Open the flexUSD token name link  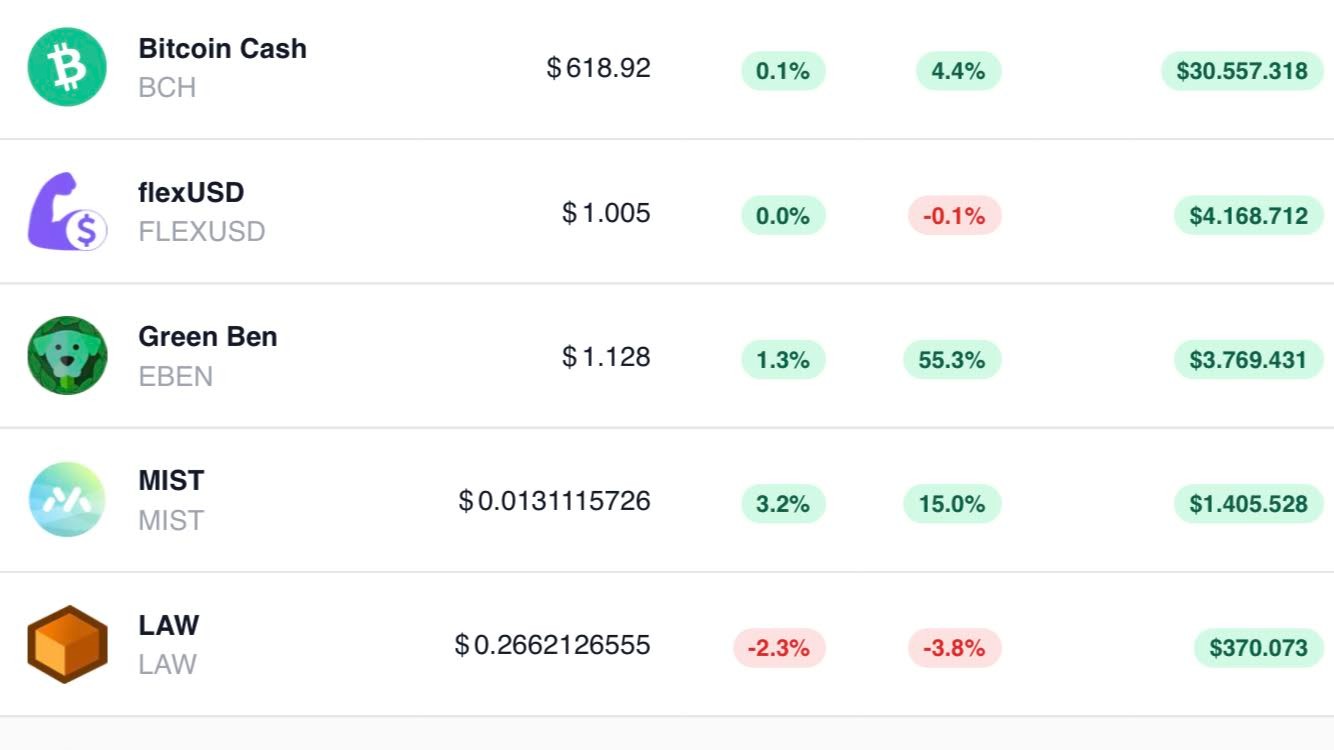[191, 192]
